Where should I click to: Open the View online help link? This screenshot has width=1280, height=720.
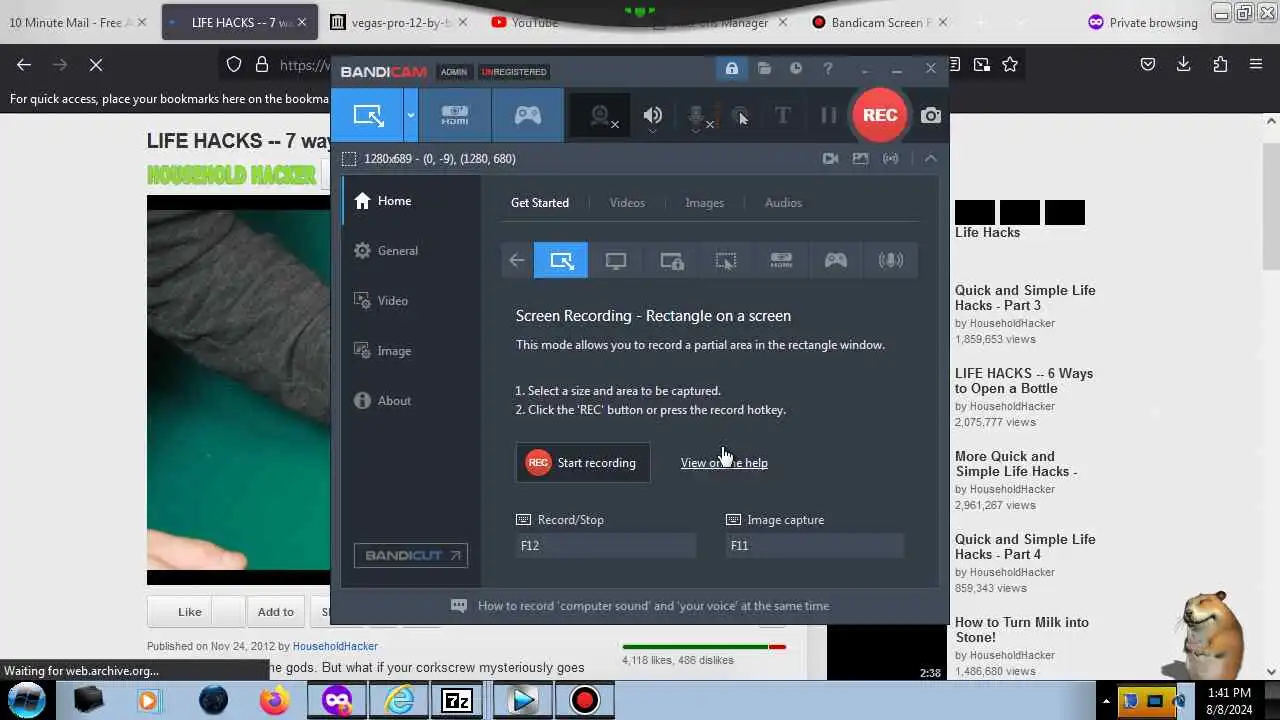[x=724, y=463]
